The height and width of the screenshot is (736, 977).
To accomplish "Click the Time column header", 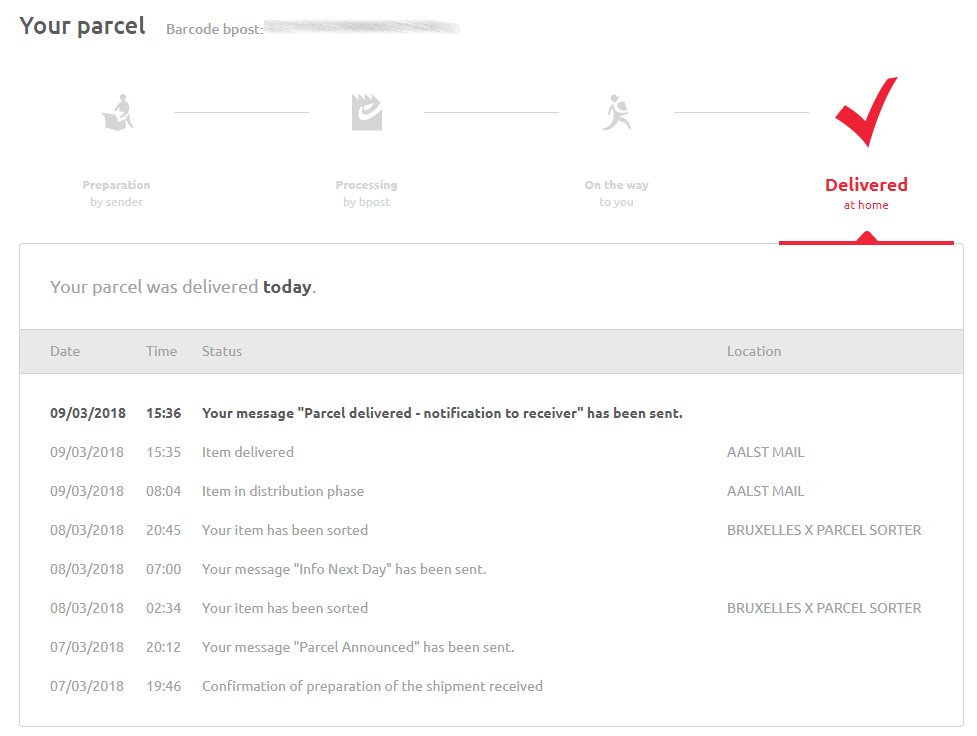I will point(161,351).
